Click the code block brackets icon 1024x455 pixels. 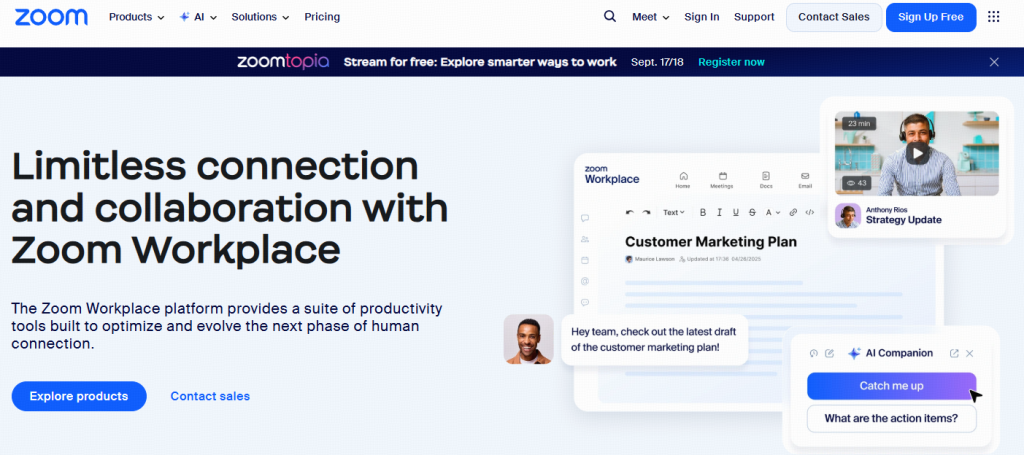coord(810,212)
